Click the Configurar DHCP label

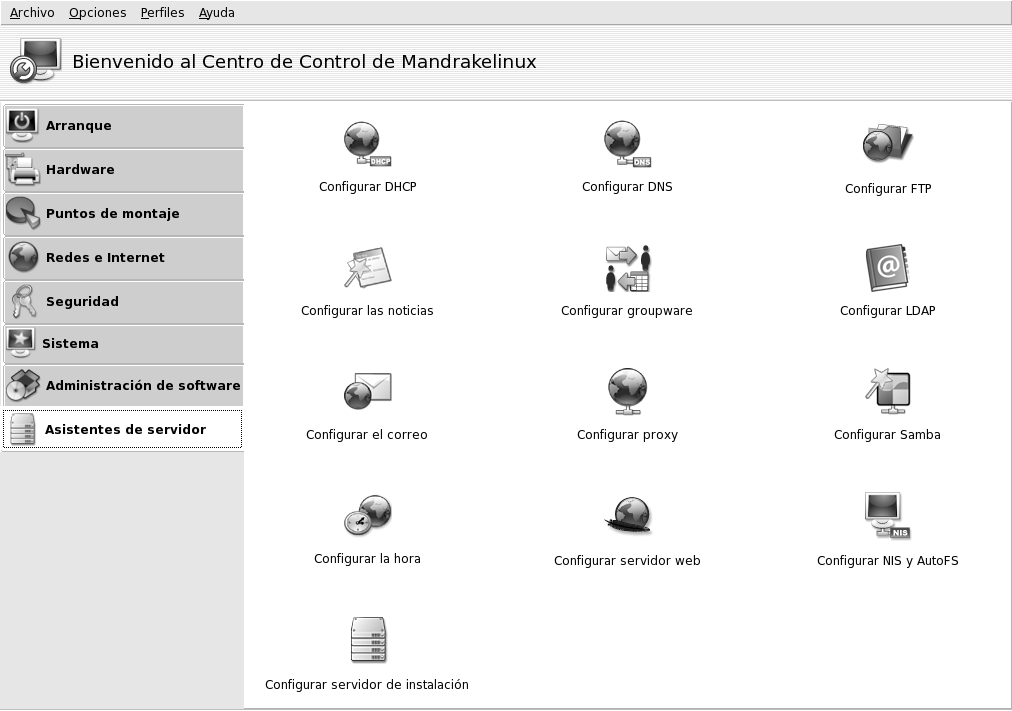368,186
